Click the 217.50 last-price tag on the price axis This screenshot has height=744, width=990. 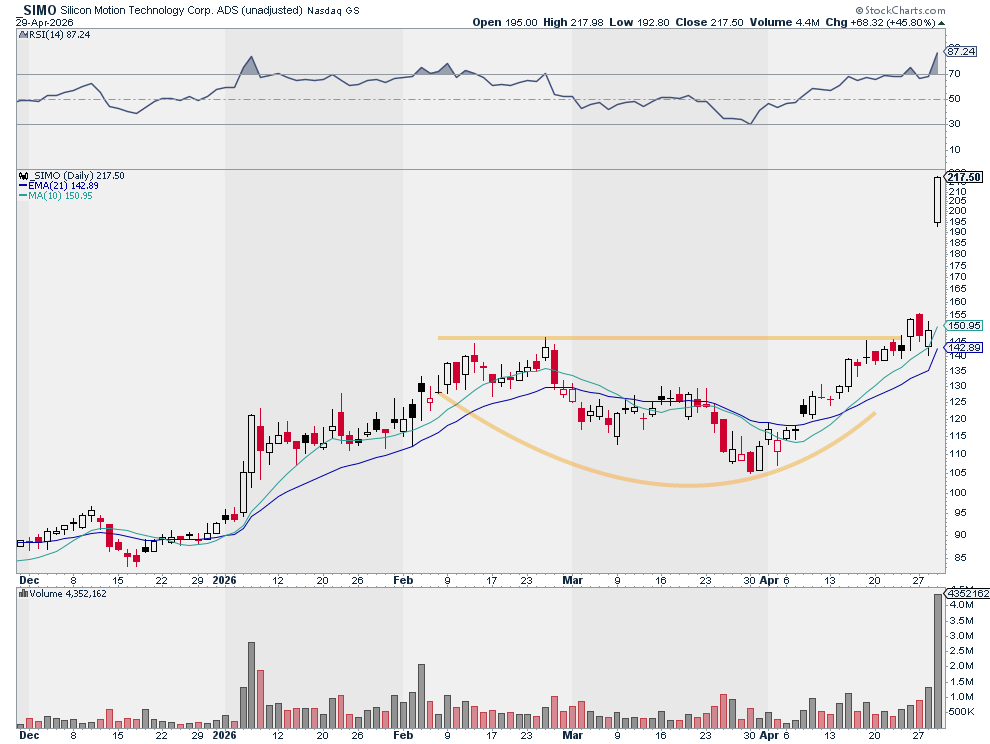pyautogui.click(x=963, y=177)
